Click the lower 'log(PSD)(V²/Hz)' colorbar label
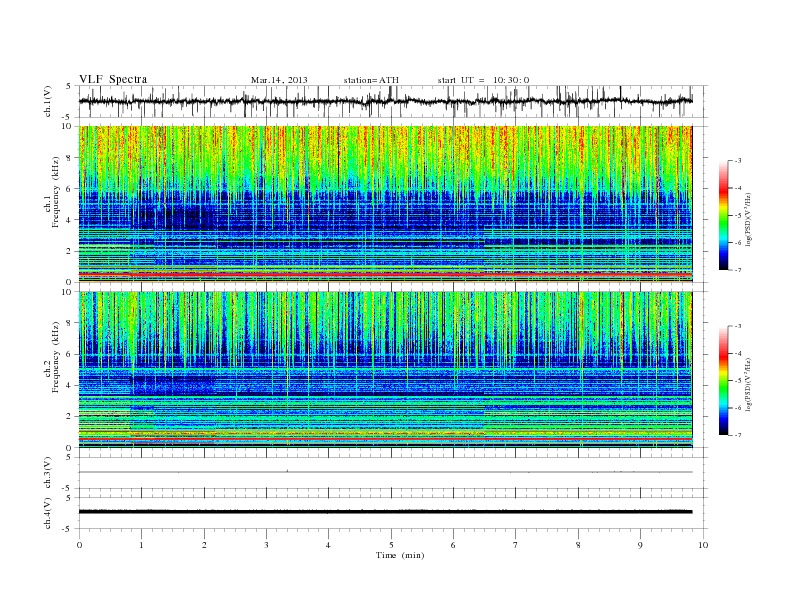This screenshot has height=612, width=792. coord(749,384)
